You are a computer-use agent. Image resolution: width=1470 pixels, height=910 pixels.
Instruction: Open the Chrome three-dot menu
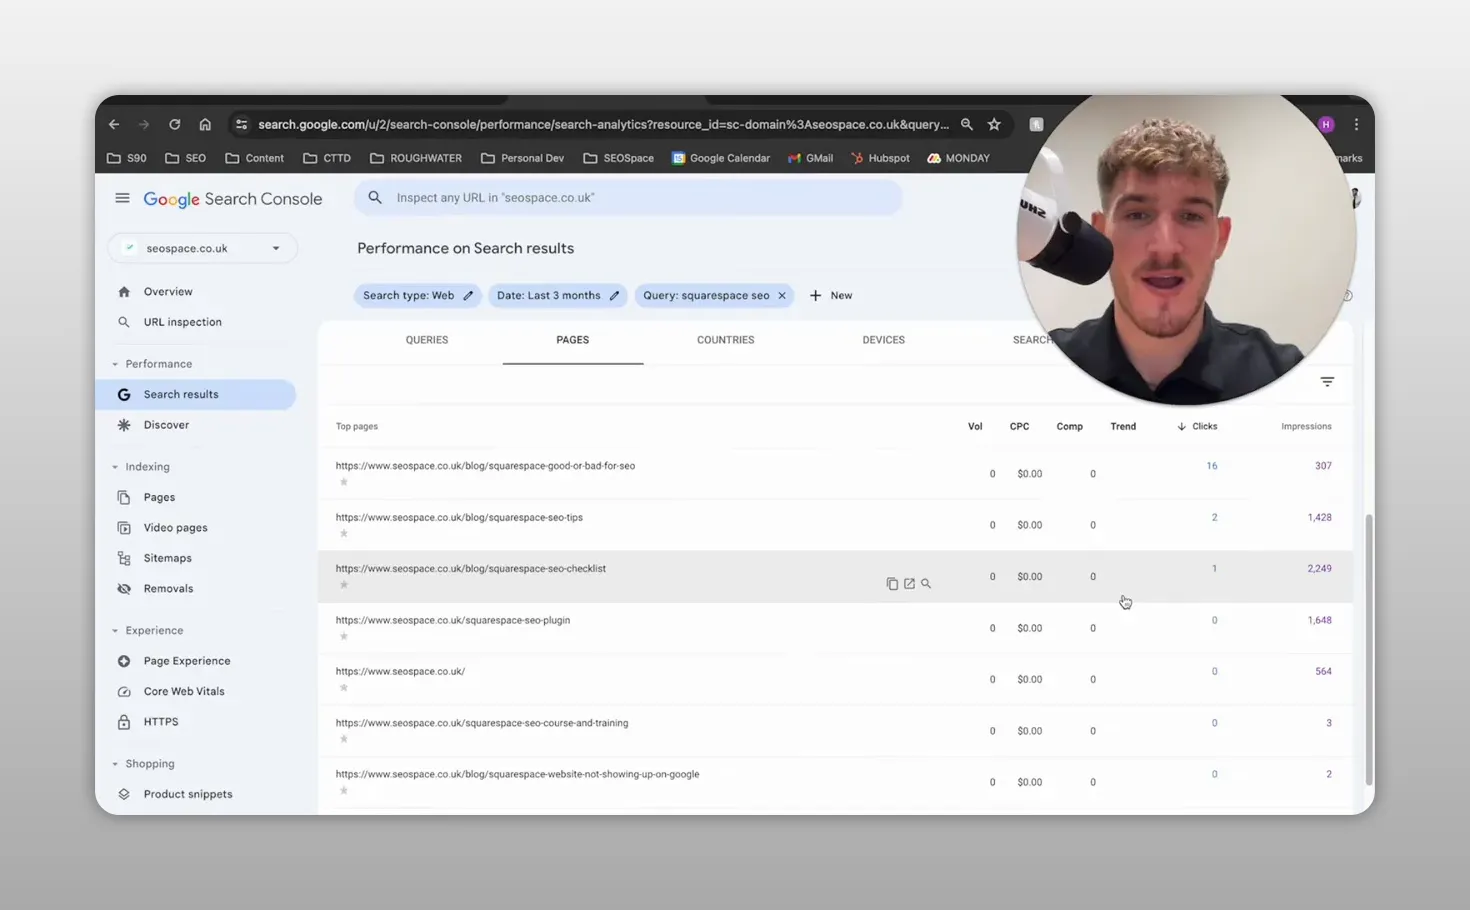click(x=1356, y=125)
